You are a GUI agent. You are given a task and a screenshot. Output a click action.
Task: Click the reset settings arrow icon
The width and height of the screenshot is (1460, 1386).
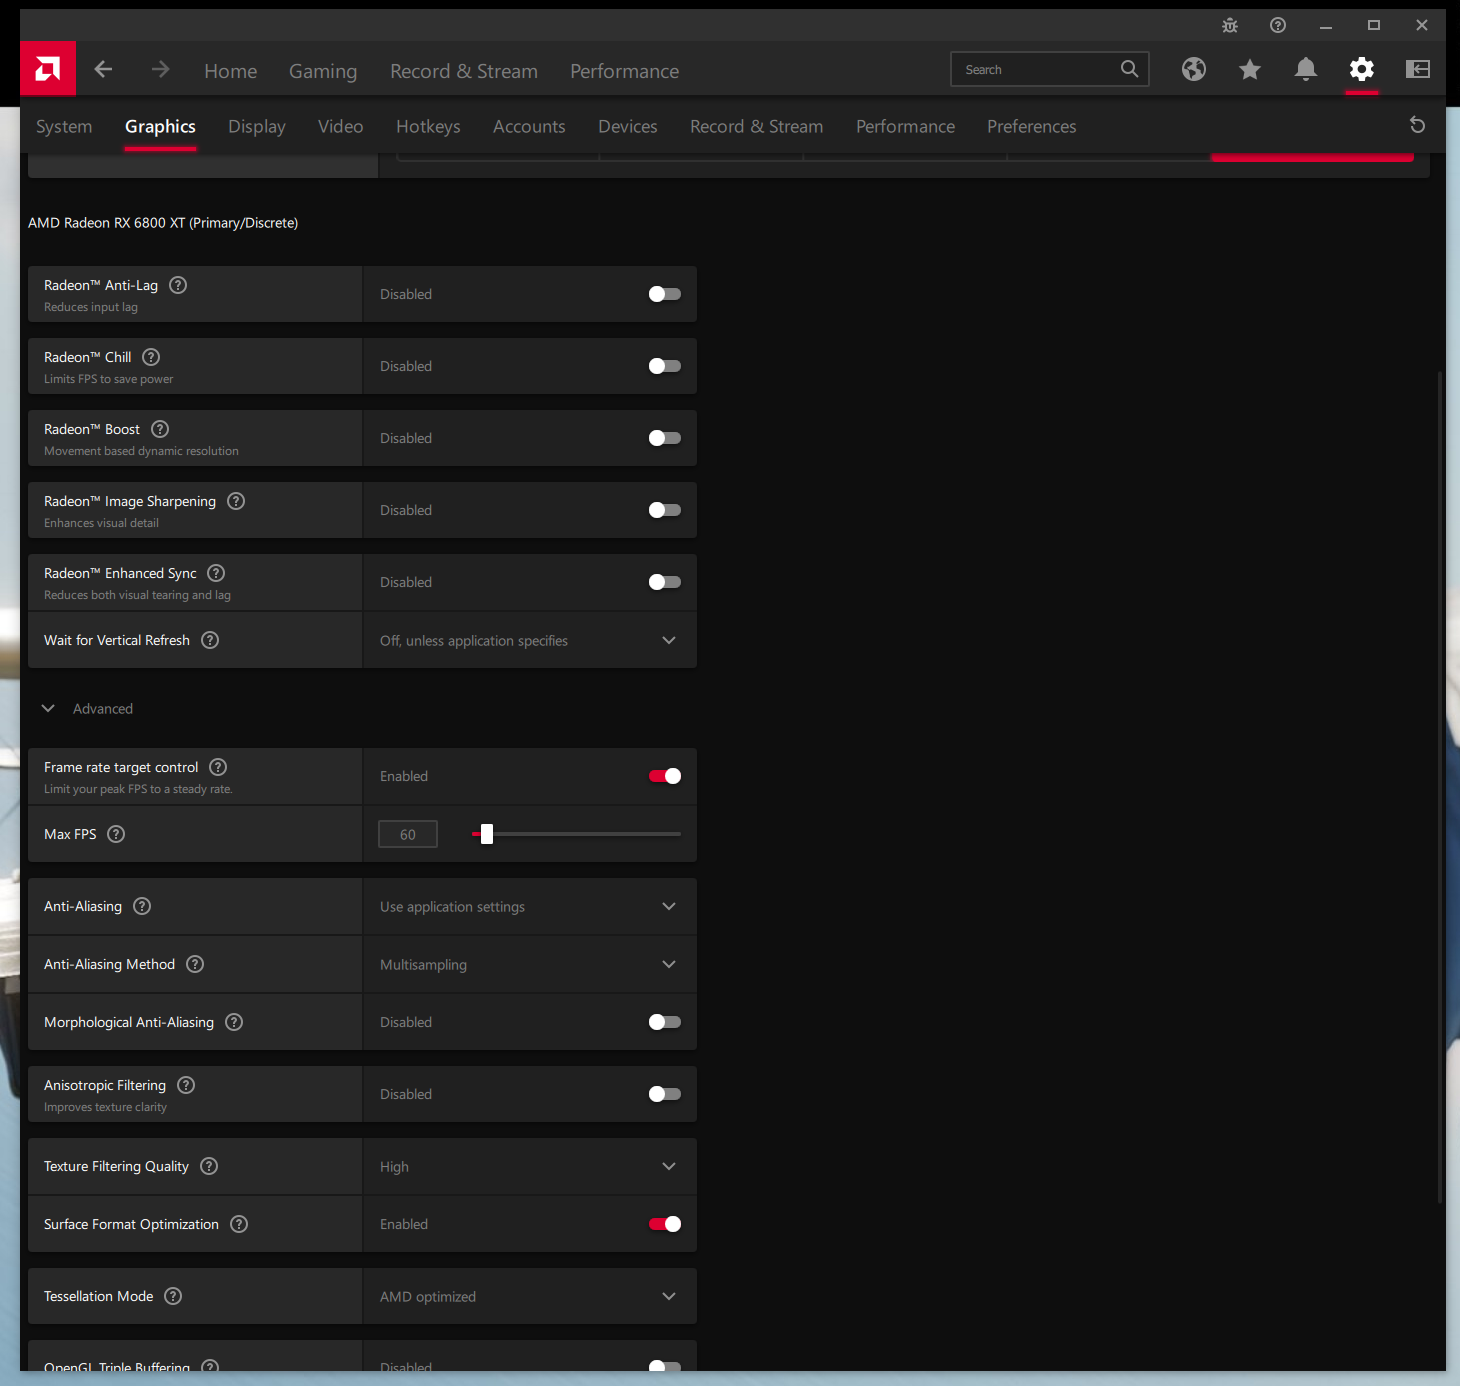1417,125
